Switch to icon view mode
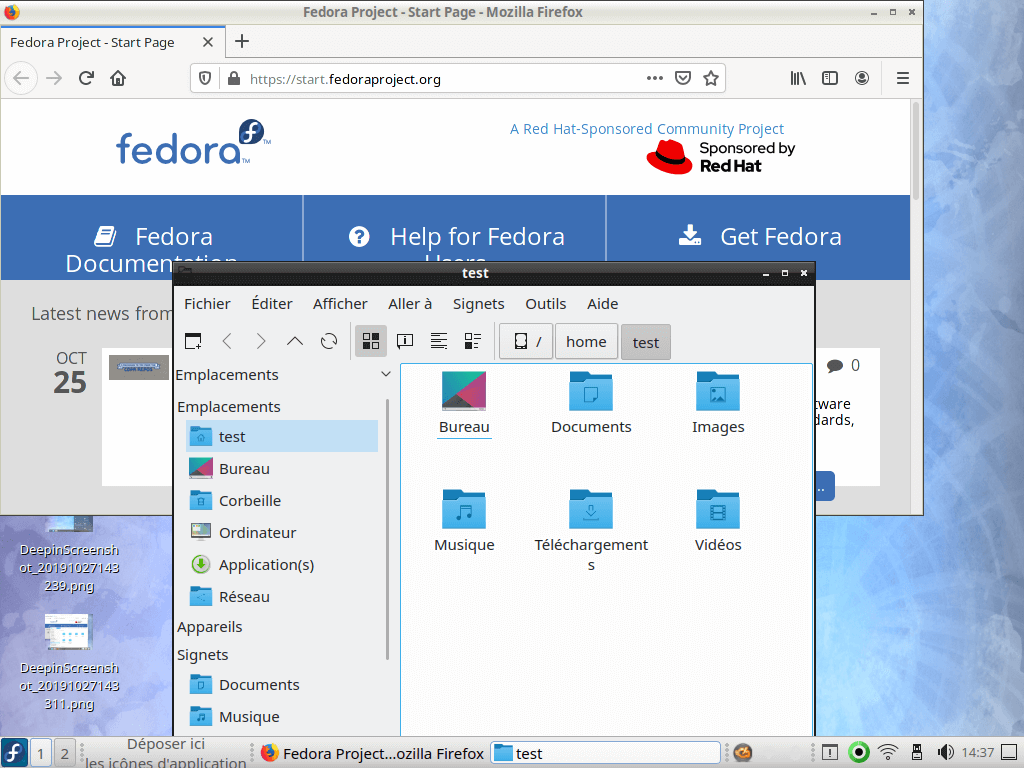This screenshot has height=768, width=1024. coord(371,341)
